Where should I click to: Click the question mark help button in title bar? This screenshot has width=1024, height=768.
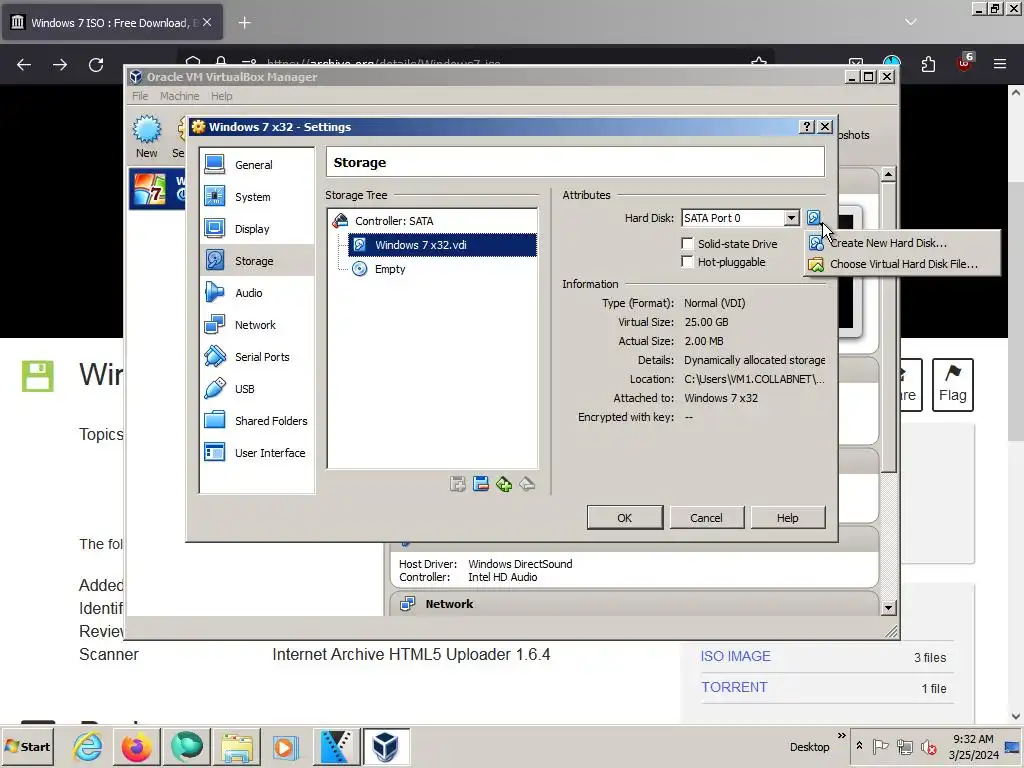point(807,127)
